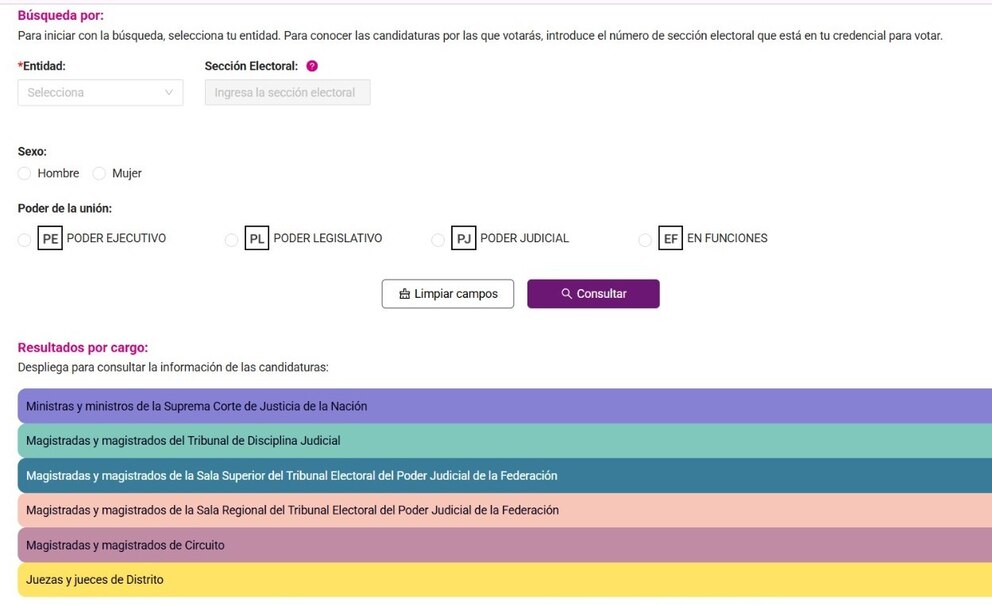Click the PL Poder Legislativo badge icon

(257, 238)
